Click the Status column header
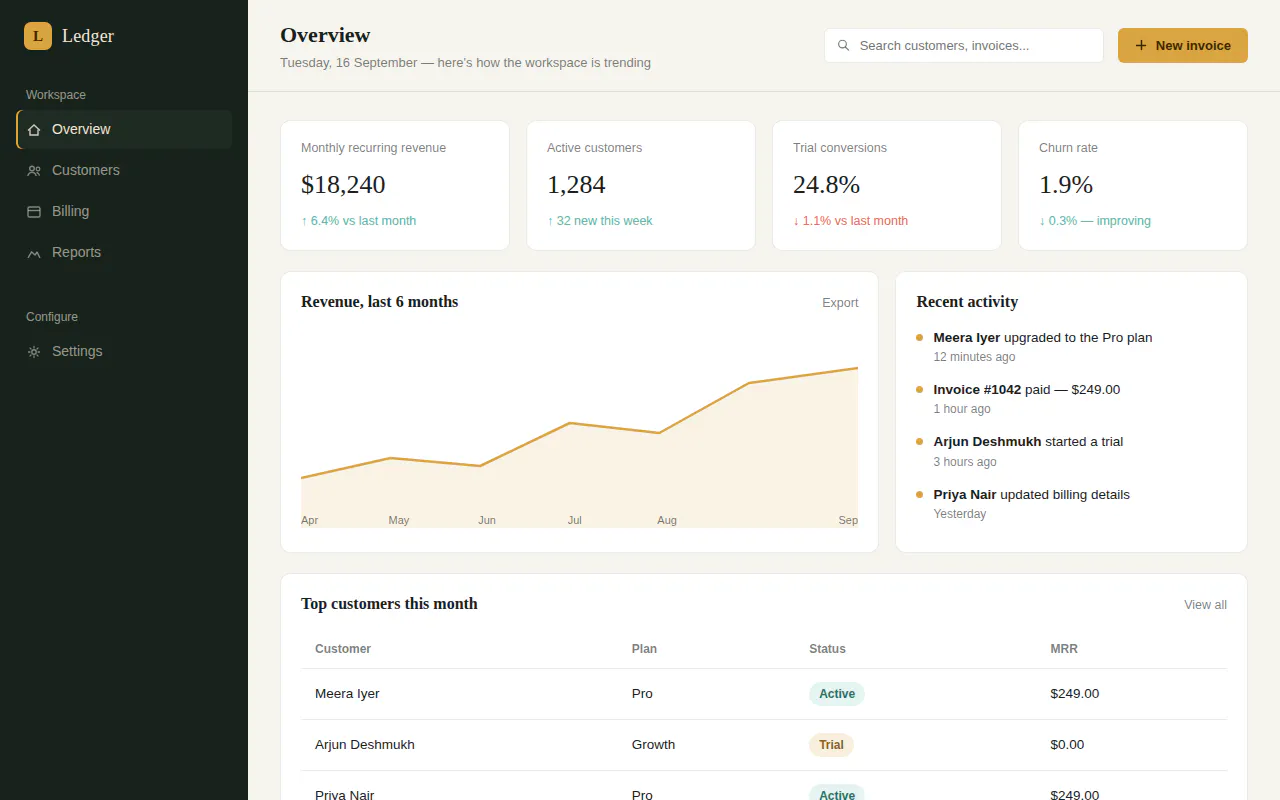 [x=827, y=649]
